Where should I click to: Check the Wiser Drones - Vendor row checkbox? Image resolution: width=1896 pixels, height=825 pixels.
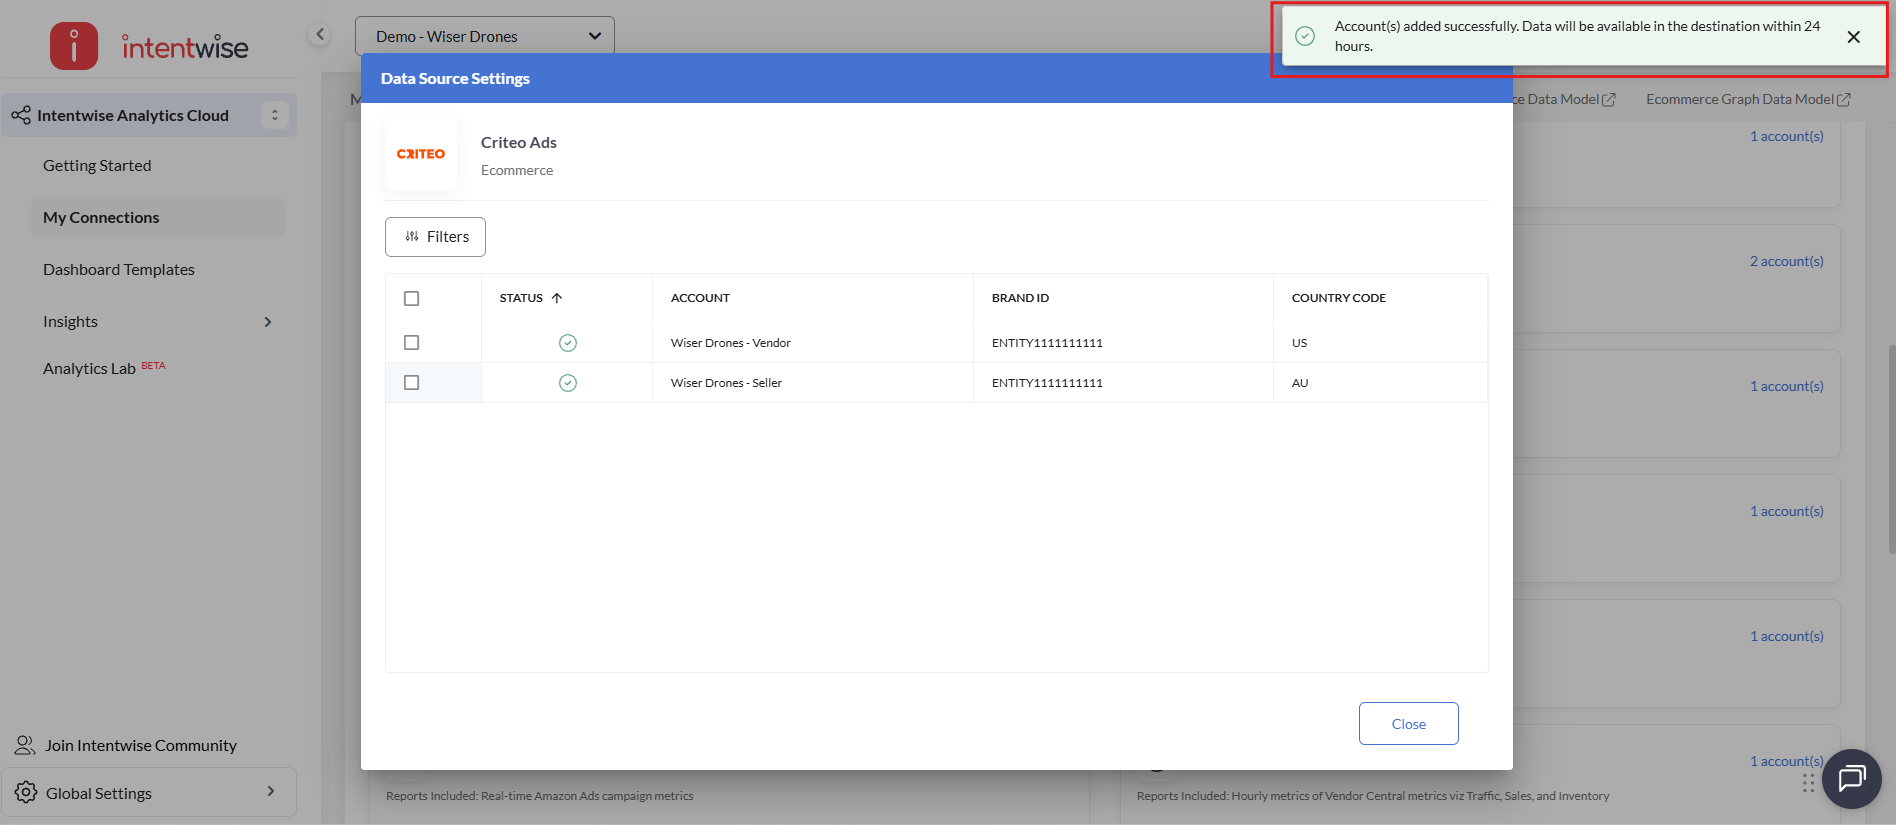[x=411, y=343]
